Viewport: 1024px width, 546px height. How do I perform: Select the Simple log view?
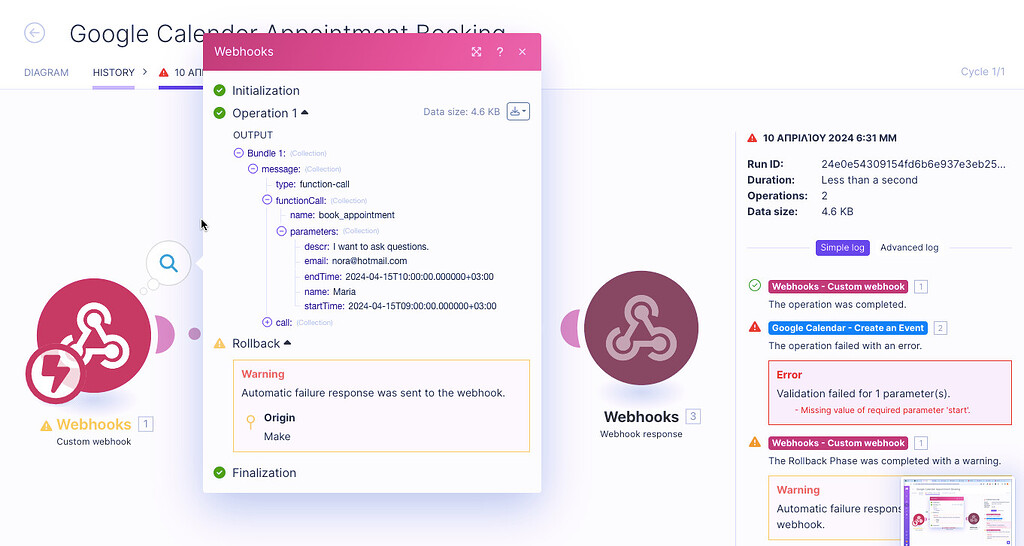pos(842,248)
